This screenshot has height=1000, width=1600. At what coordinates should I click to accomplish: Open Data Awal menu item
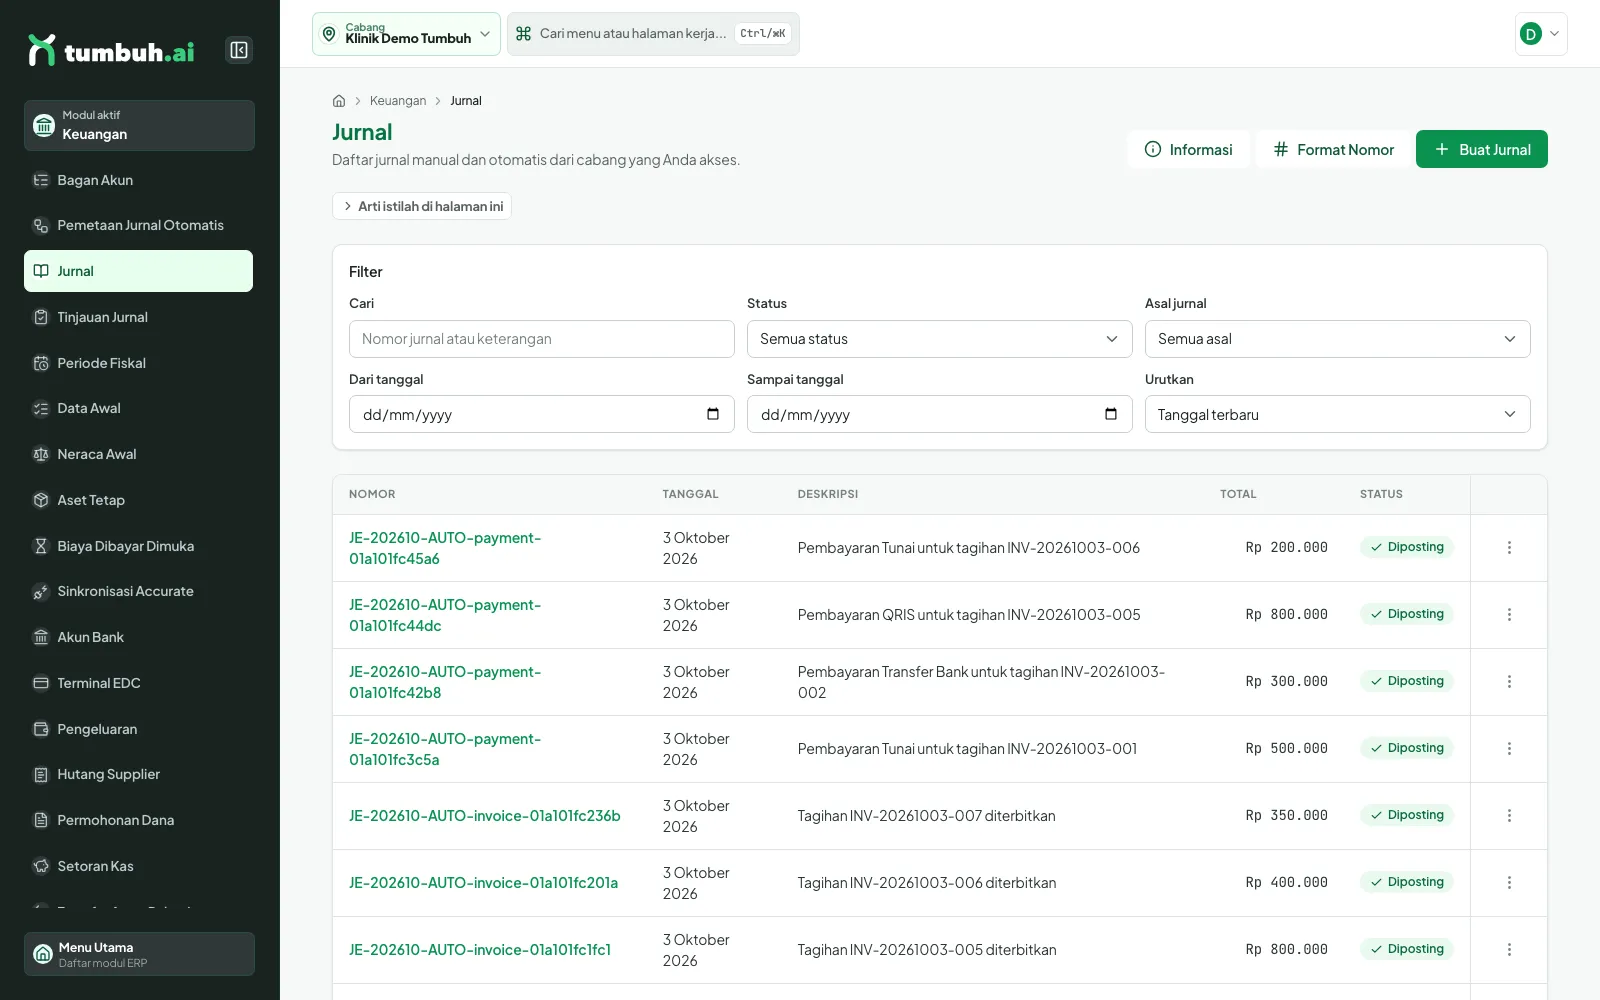[138, 408]
